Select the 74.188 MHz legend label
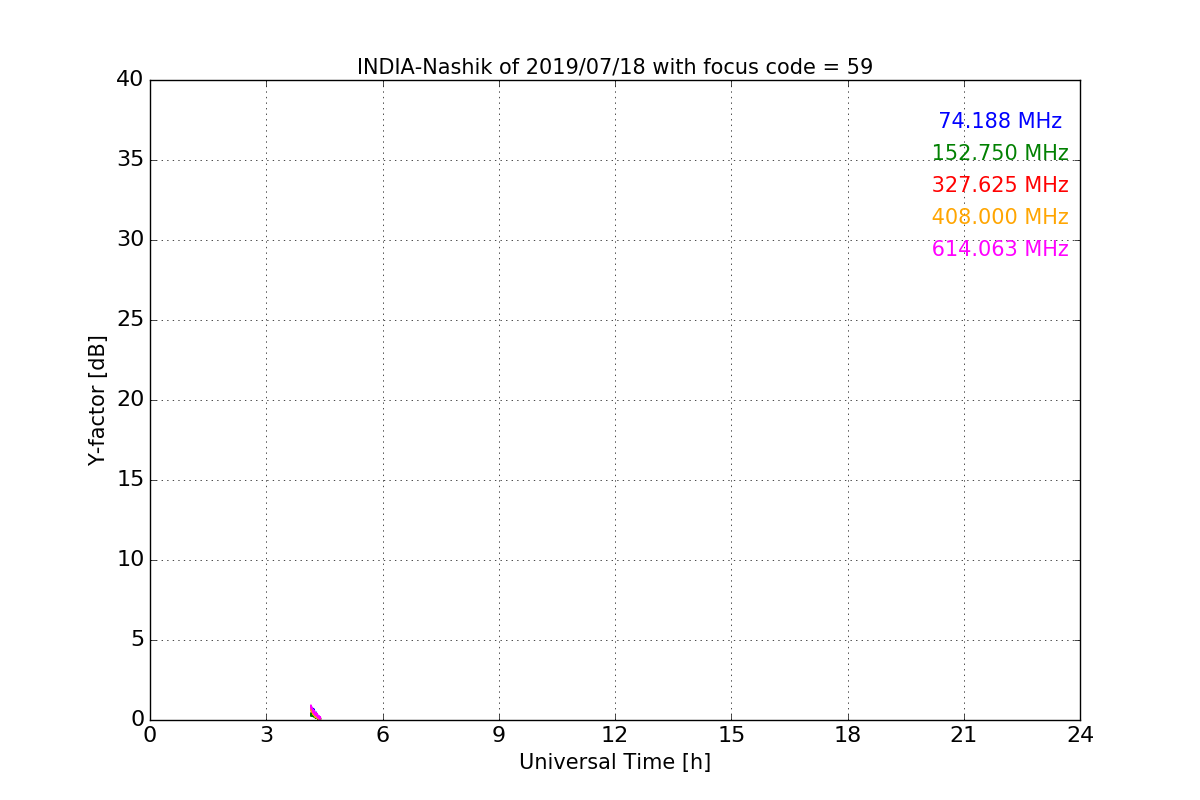 pyautogui.click(x=1000, y=121)
